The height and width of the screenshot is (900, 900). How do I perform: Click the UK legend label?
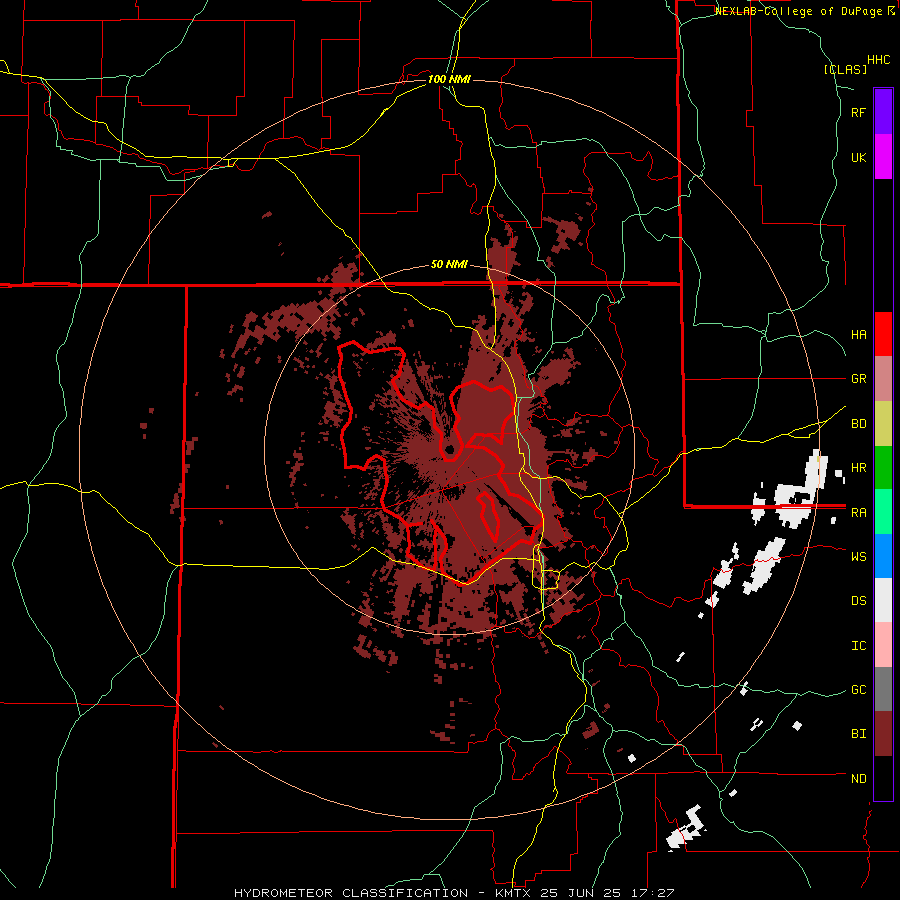(858, 157)
